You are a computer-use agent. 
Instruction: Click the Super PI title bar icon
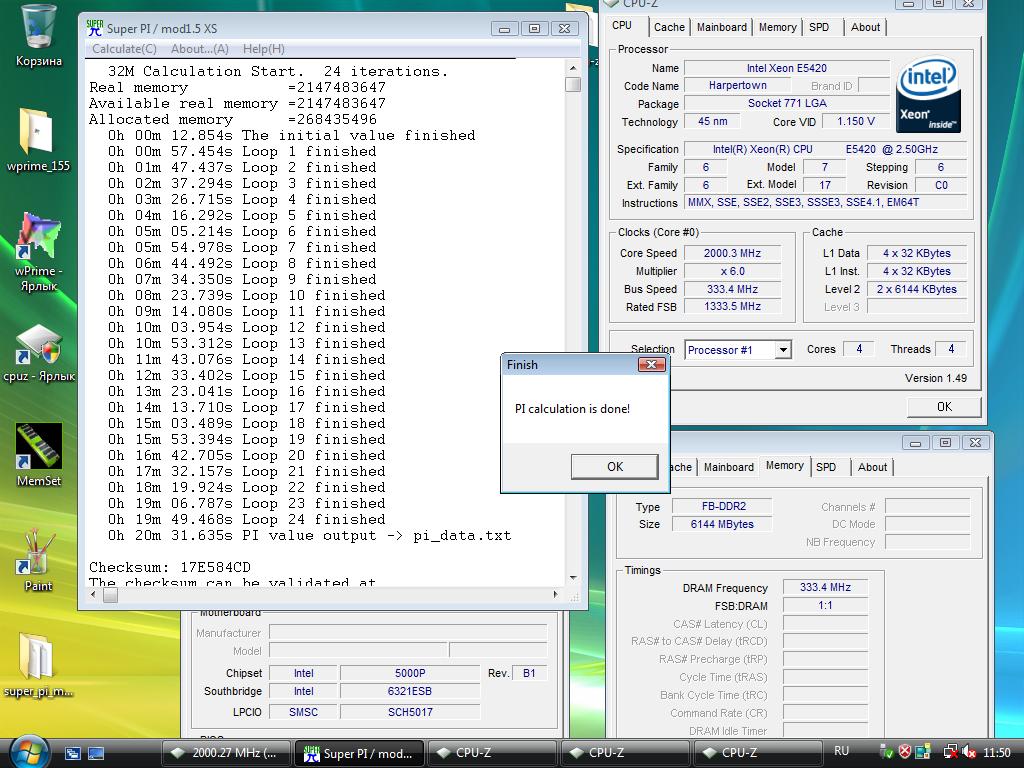pos(94,27)
